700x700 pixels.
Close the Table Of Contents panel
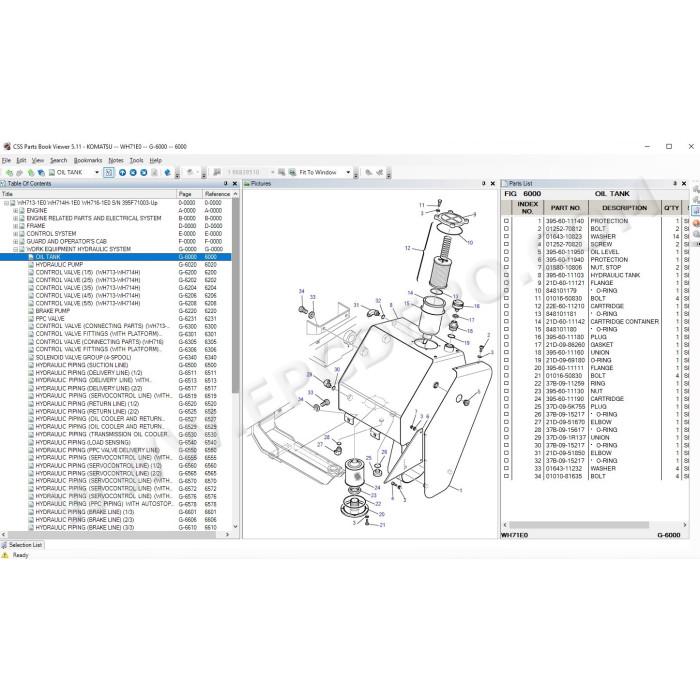tap(235, 183)
